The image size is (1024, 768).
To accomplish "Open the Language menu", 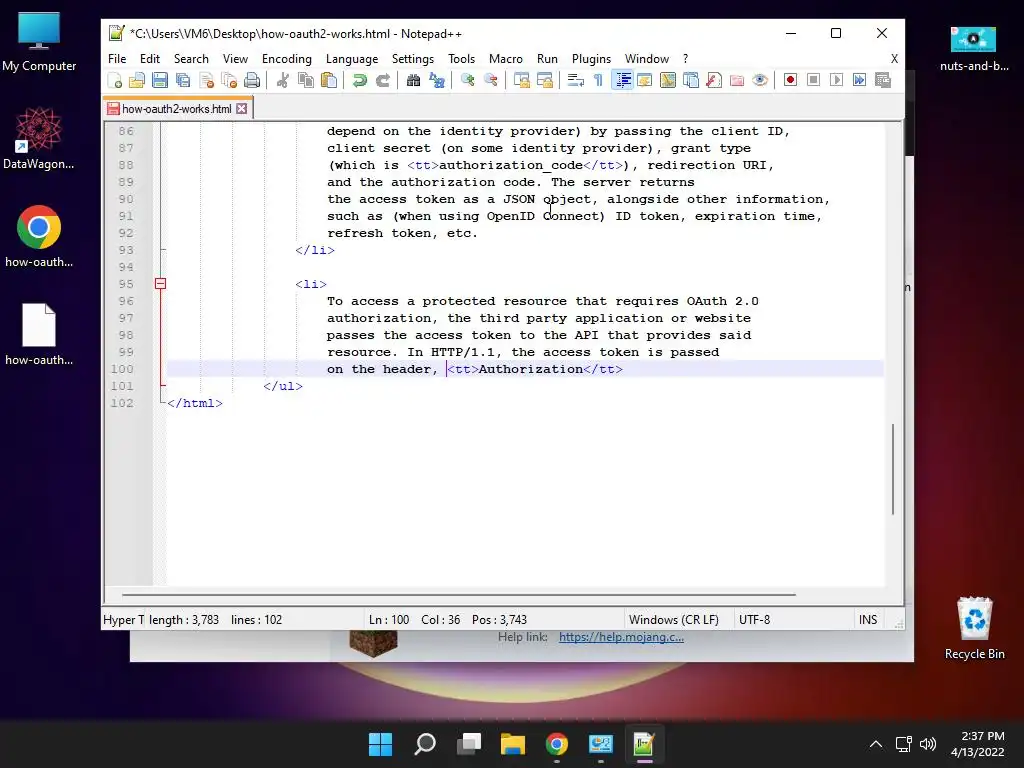I will pyautogui.click(x=351, y=59).
